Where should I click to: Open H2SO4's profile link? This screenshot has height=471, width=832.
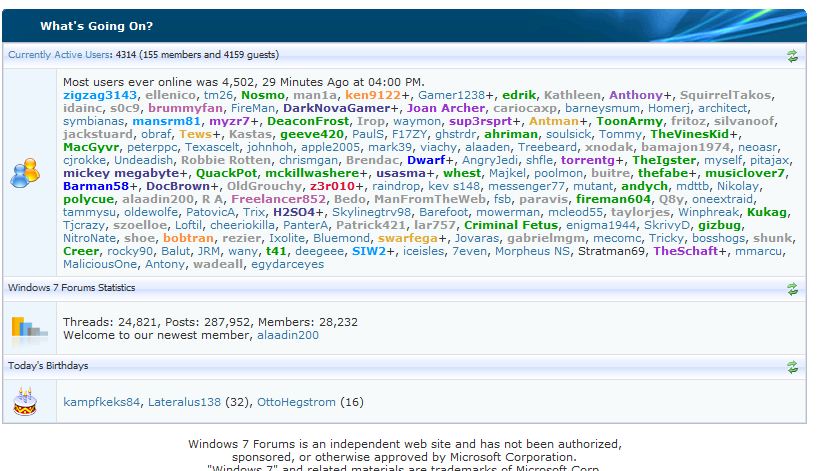(293, 213)
